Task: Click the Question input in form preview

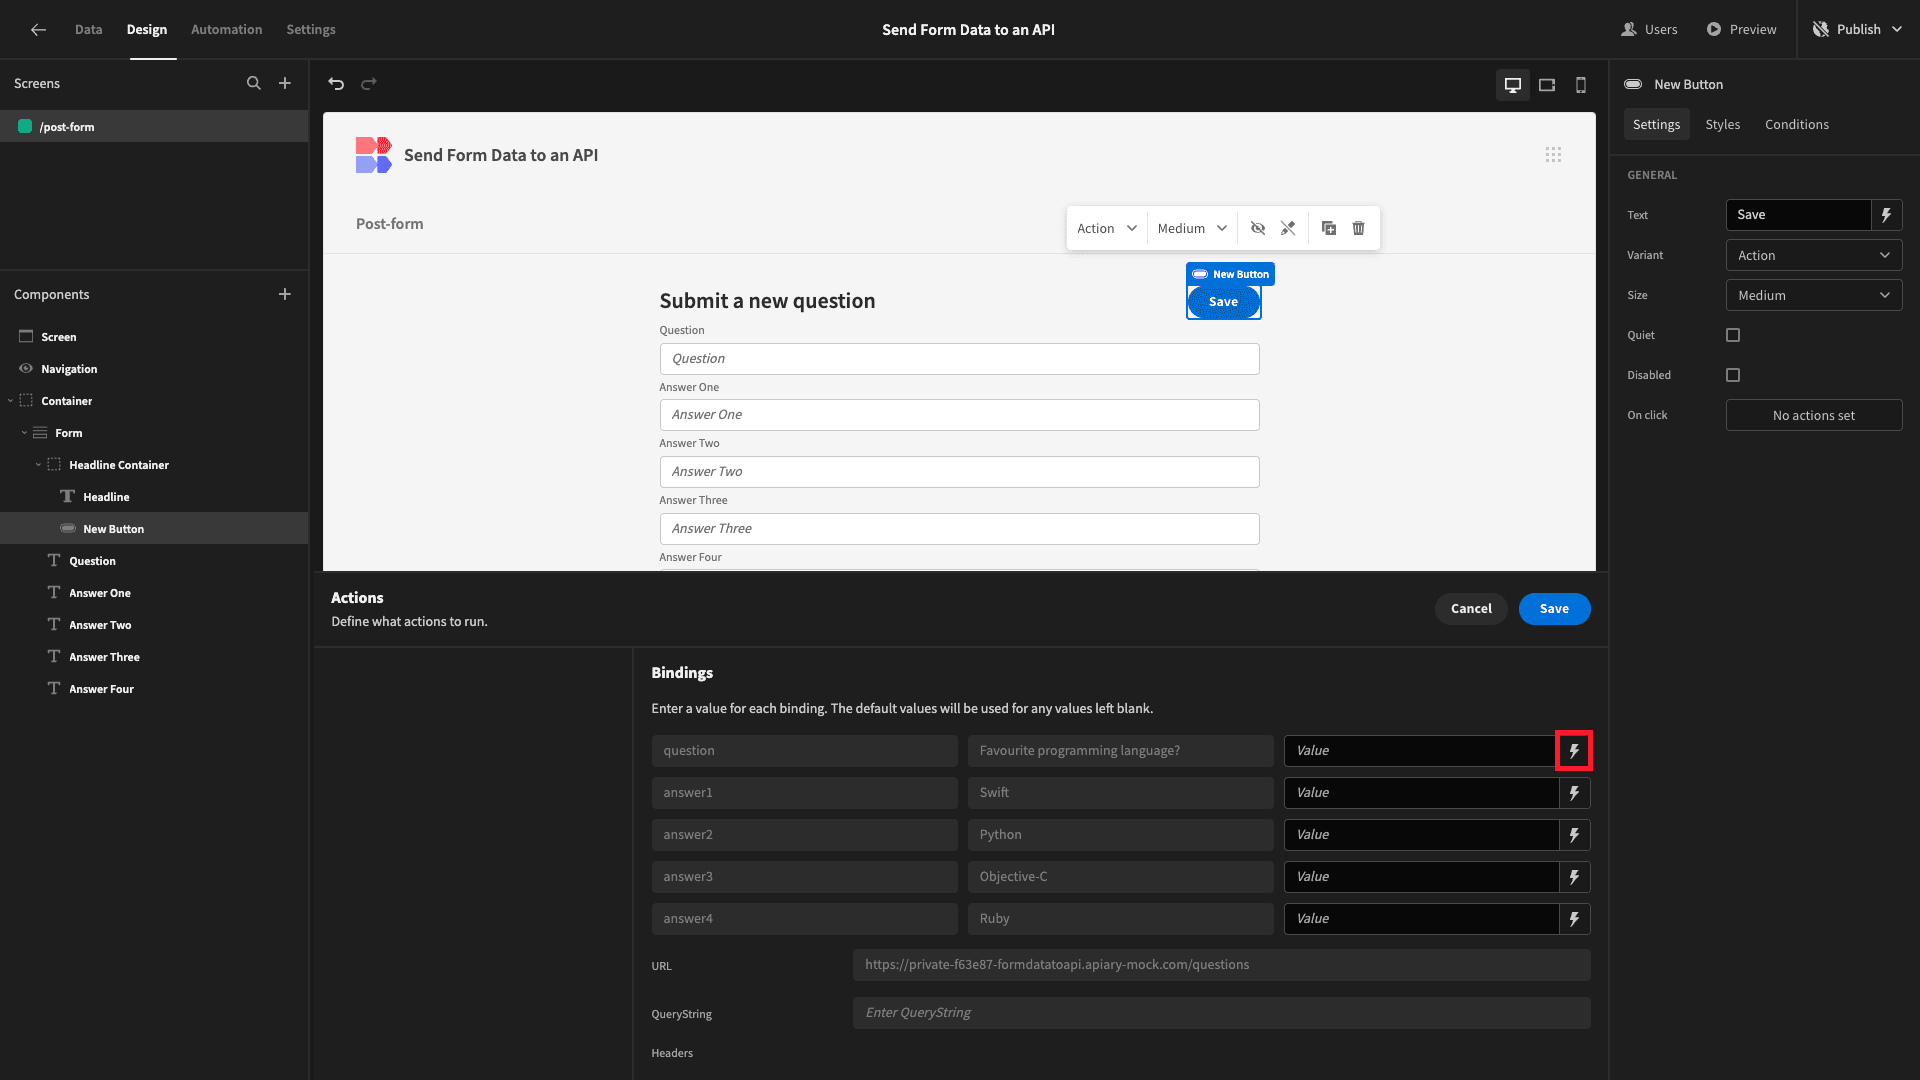Action: click(959, 359)
